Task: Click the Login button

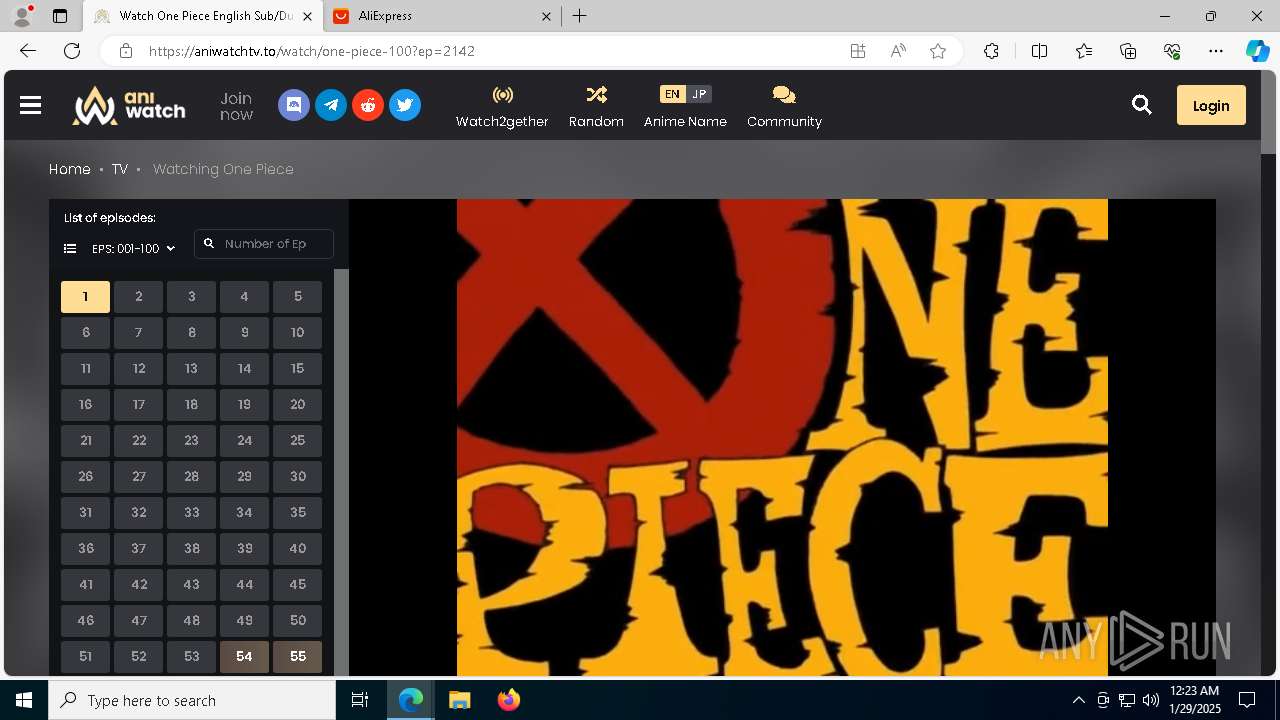Action: pos(1211,105)
